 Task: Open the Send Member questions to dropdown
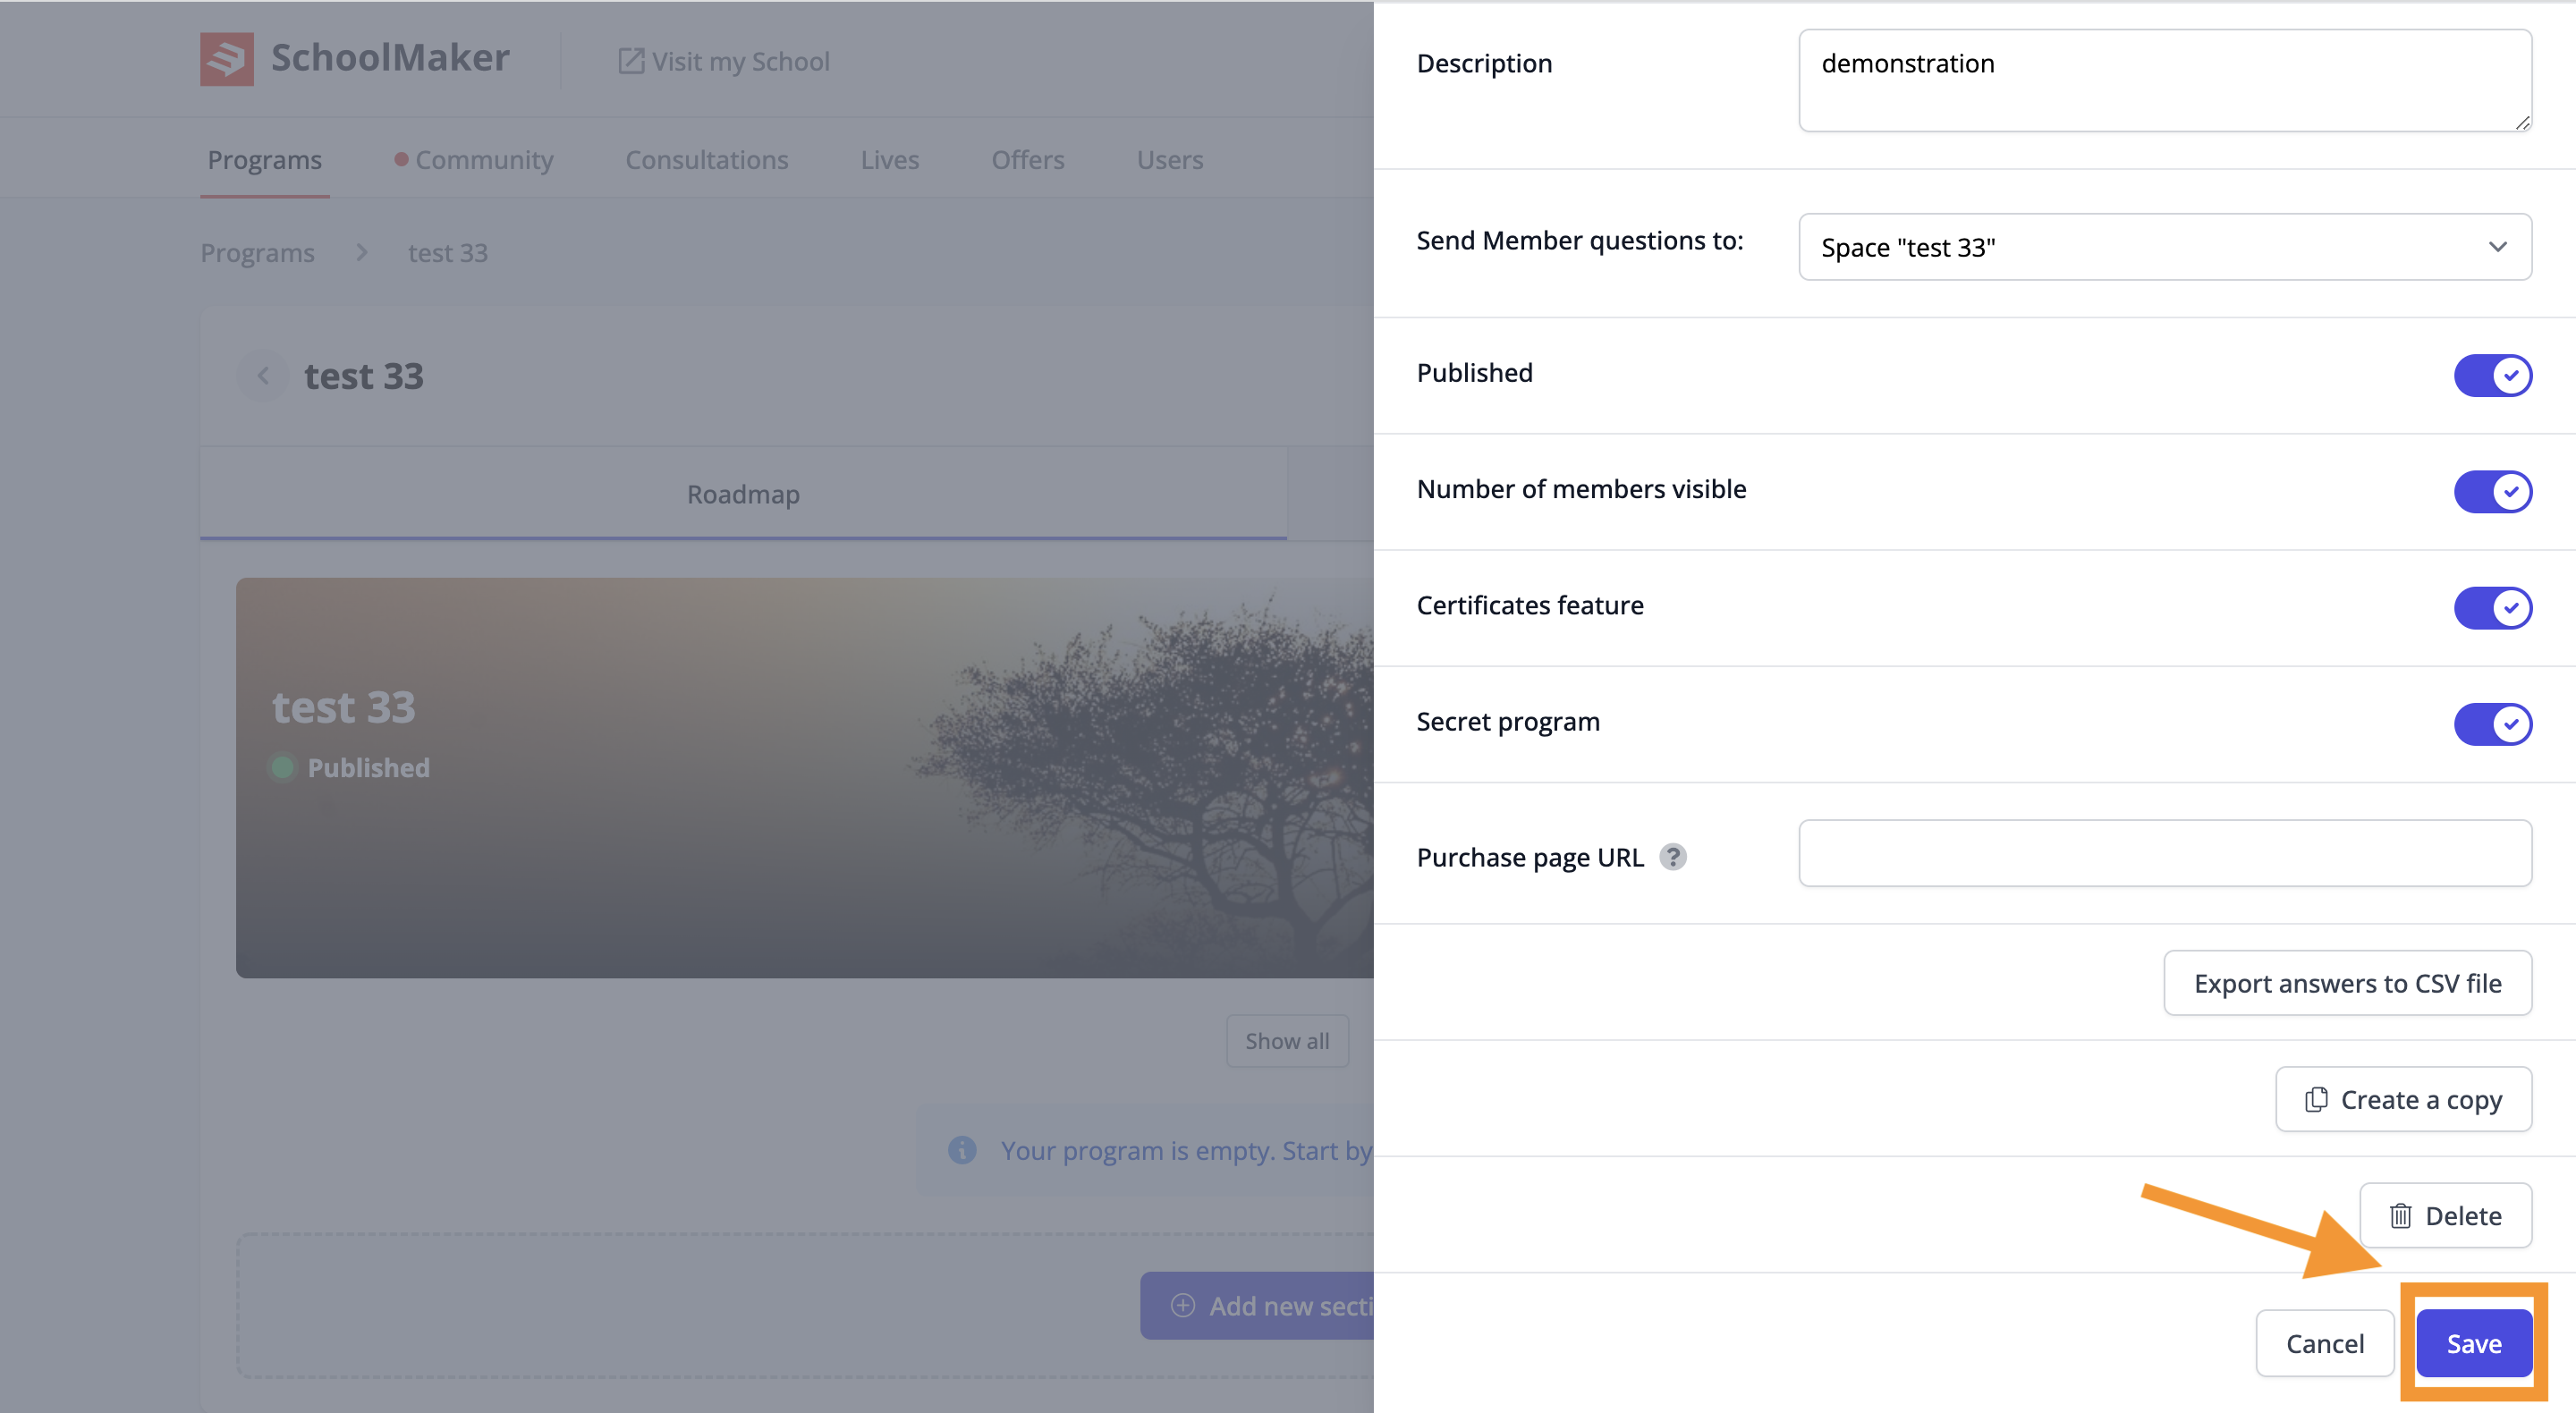(x=2165, y=247)
